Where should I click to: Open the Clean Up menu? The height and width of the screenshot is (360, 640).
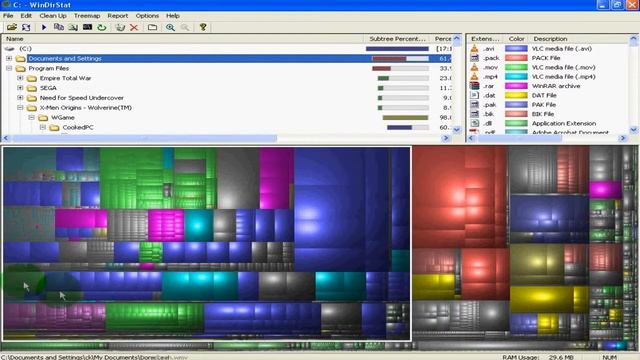53,16
